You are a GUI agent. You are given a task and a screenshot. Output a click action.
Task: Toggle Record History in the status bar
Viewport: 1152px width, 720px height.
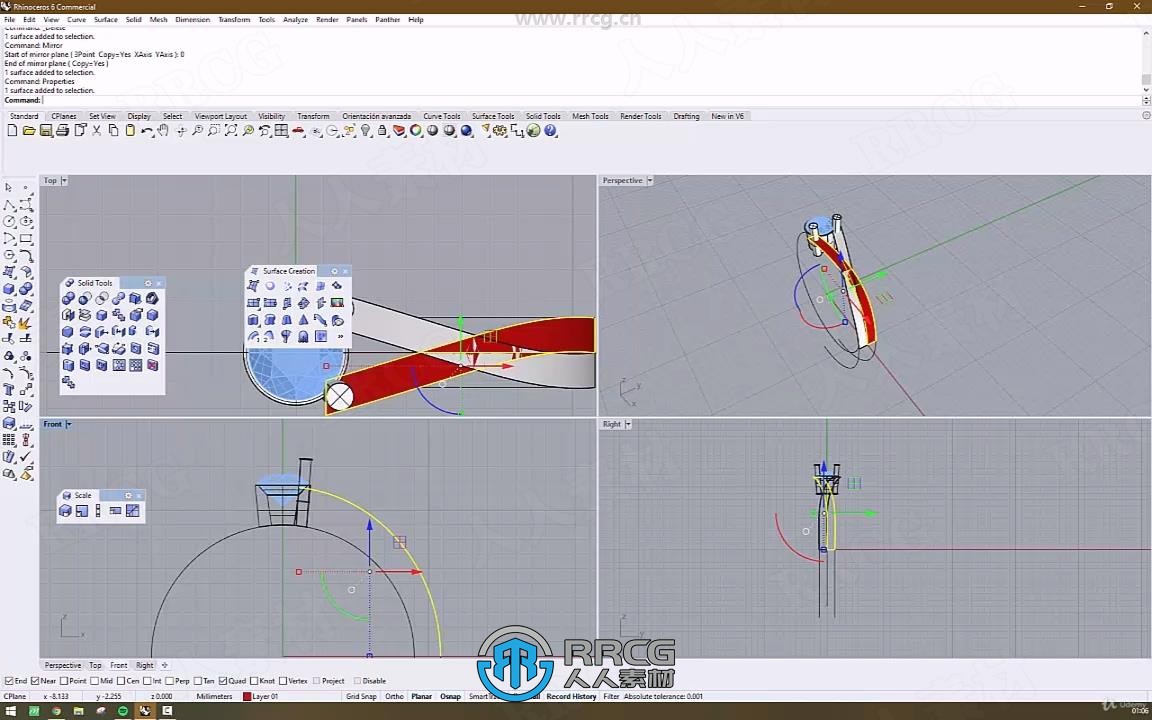571,696
